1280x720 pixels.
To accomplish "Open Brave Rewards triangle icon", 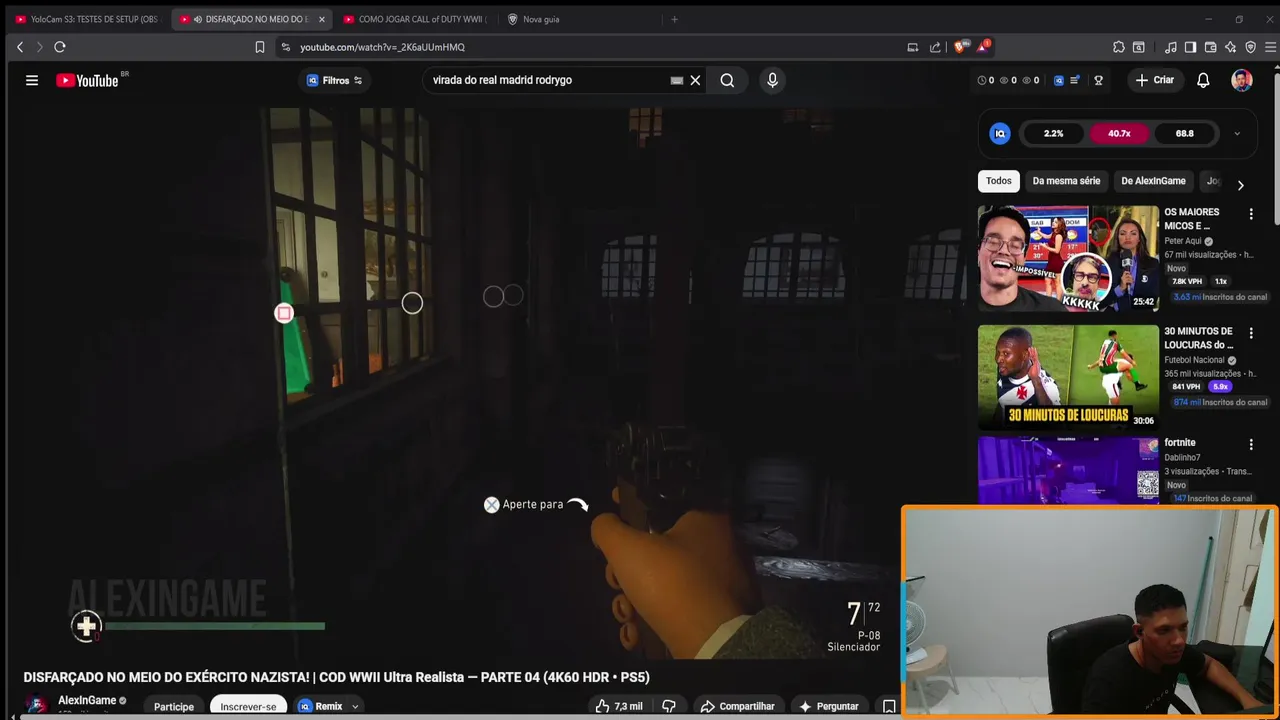I will point(983,46).
